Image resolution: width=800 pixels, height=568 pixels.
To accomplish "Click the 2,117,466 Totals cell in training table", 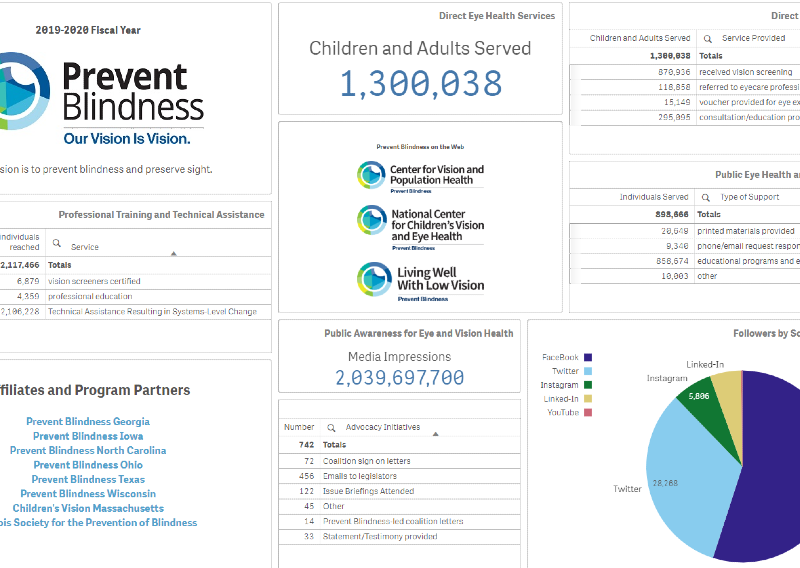I will [x=20, y=265].
